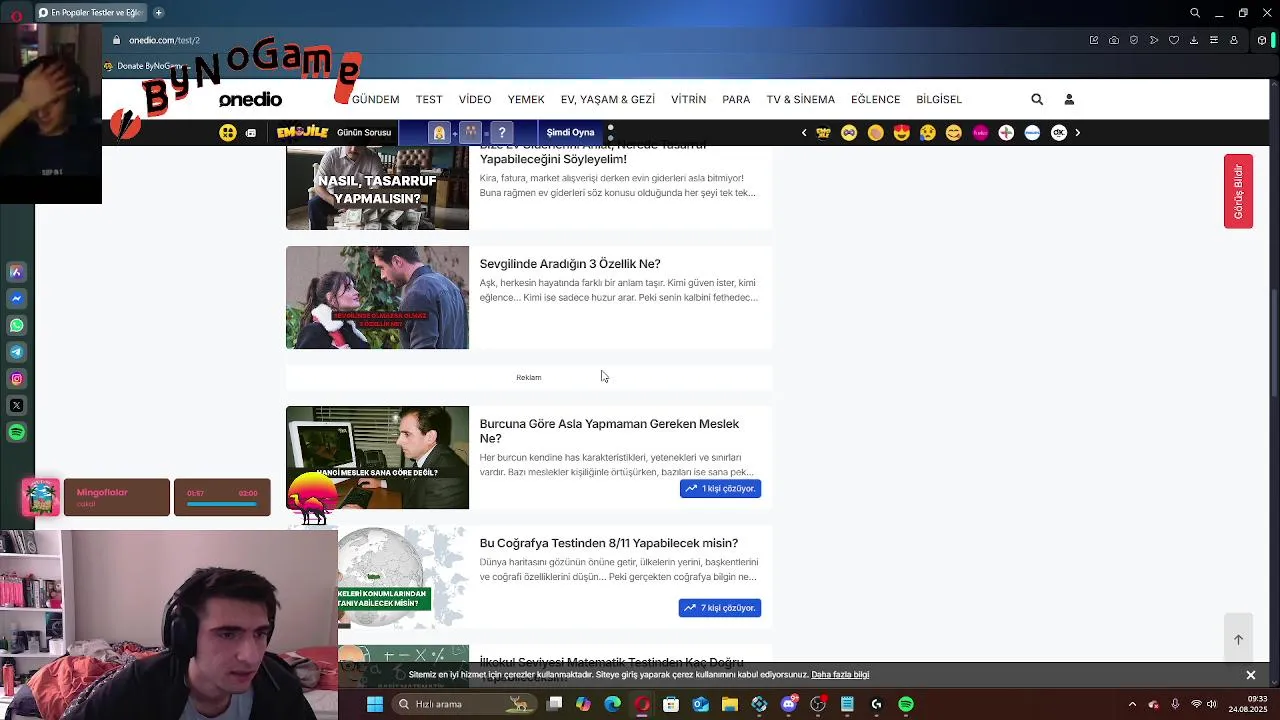Viewport: 1280px width, 720px height.
Task: Open the PARA menu item
Action: [x=736, y=99]
